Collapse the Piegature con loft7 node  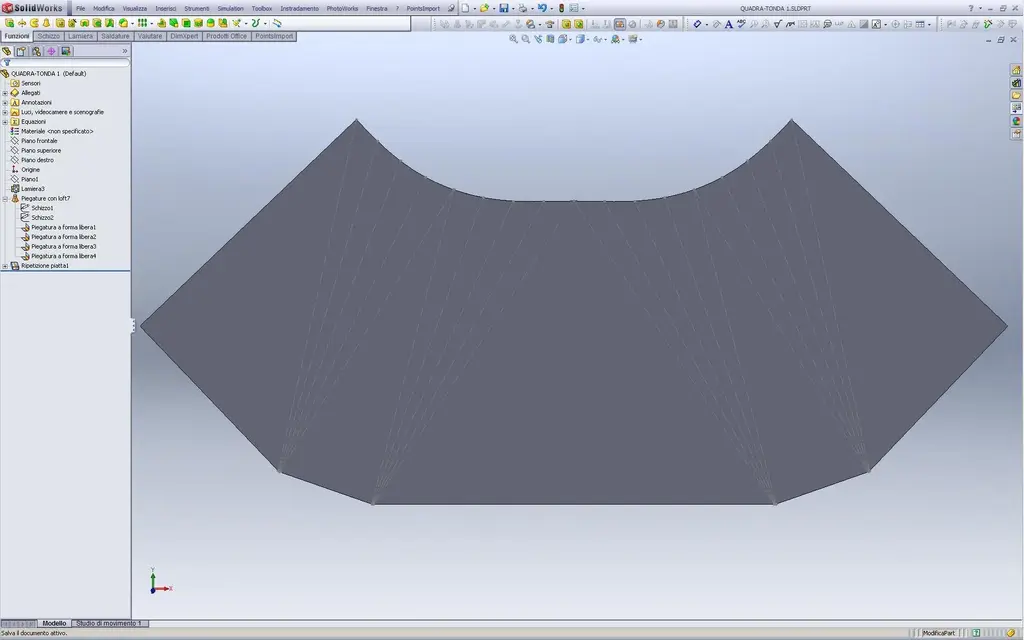pyautogui.click(x=5, y=199)
